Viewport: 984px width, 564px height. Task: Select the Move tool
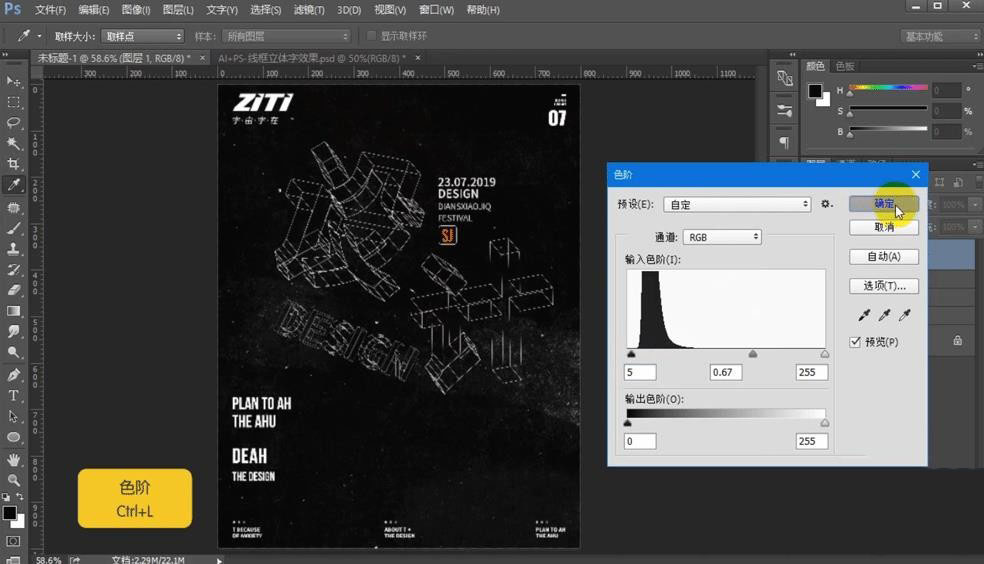[x=13, y=82]
